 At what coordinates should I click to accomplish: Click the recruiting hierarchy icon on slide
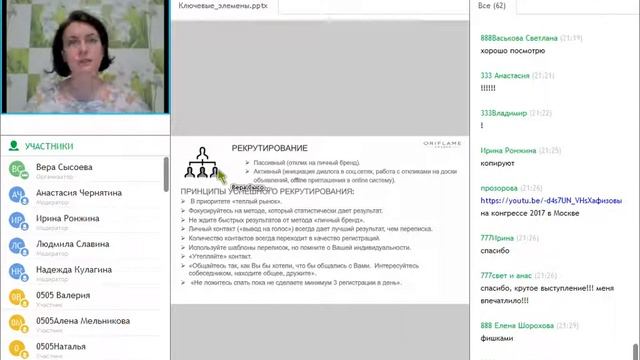[202, 162]
